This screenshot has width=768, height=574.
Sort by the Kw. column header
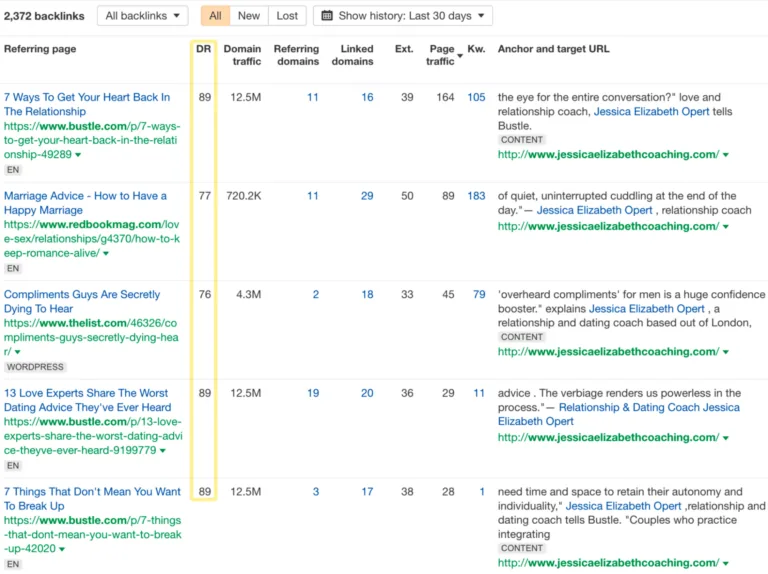click(476, 49)
